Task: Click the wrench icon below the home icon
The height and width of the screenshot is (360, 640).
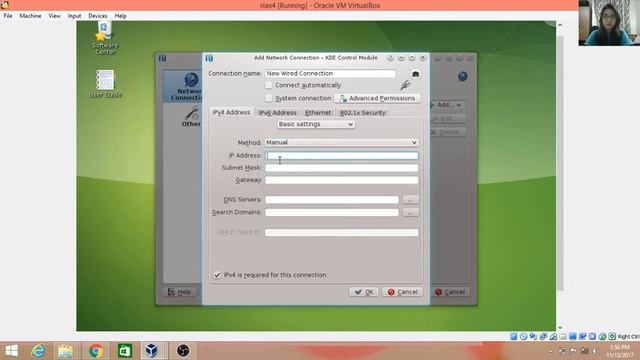Action: [405, 85]
